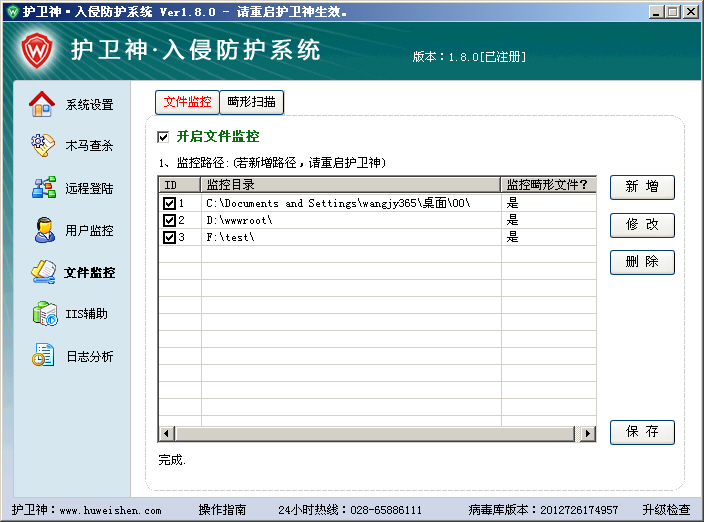This screenshot has width=704, height=522.
Task: Minimize the 护卫神 window
Action: [x=656, y=12]
